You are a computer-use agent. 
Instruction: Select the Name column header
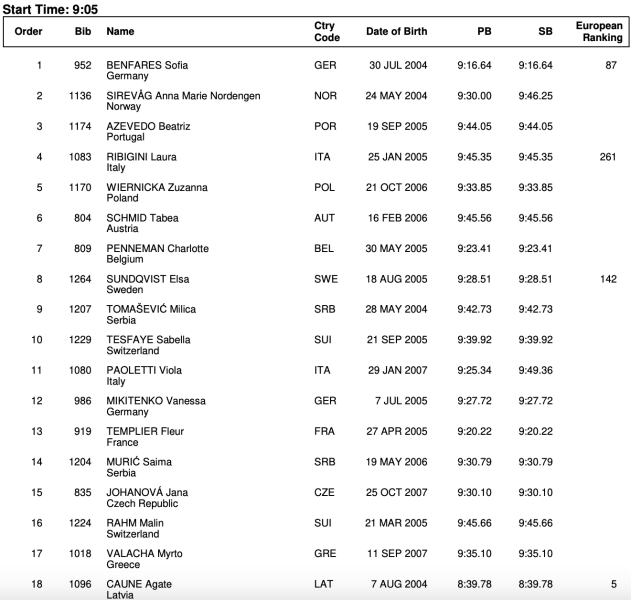point(120,32)
